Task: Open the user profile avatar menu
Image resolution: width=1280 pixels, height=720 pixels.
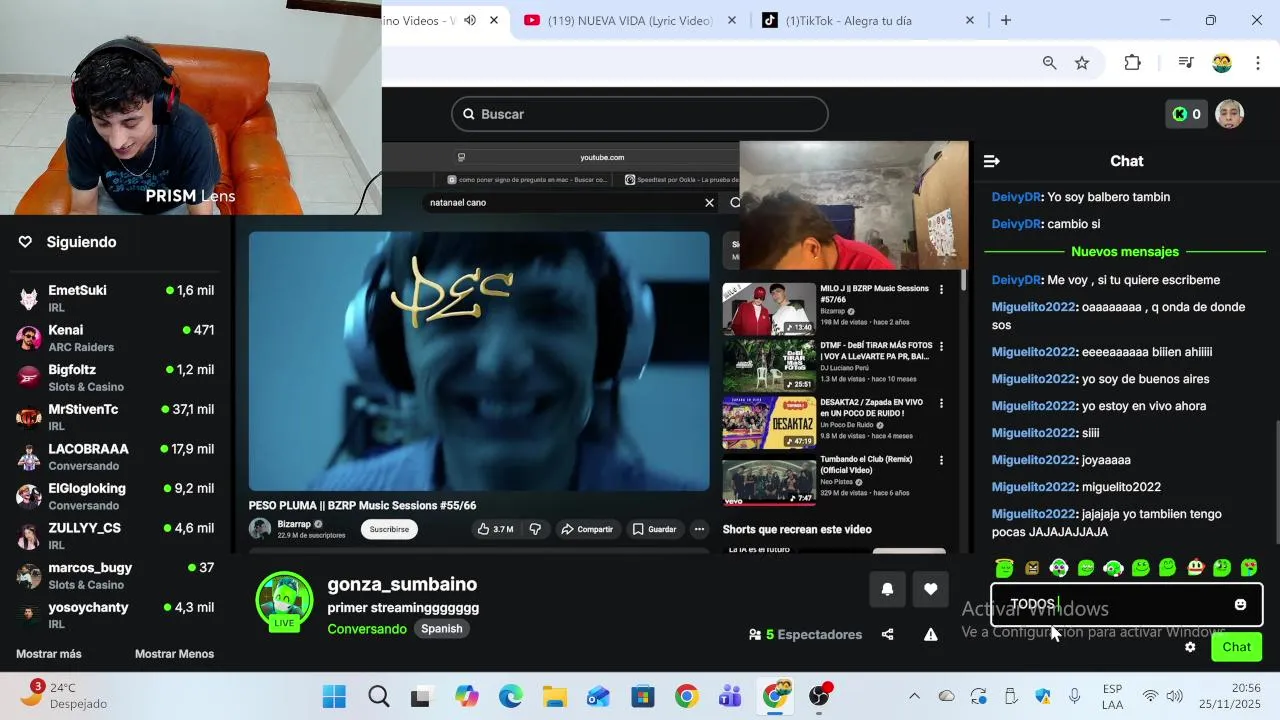Action: pyautogui.click(x=1229, y=114)
